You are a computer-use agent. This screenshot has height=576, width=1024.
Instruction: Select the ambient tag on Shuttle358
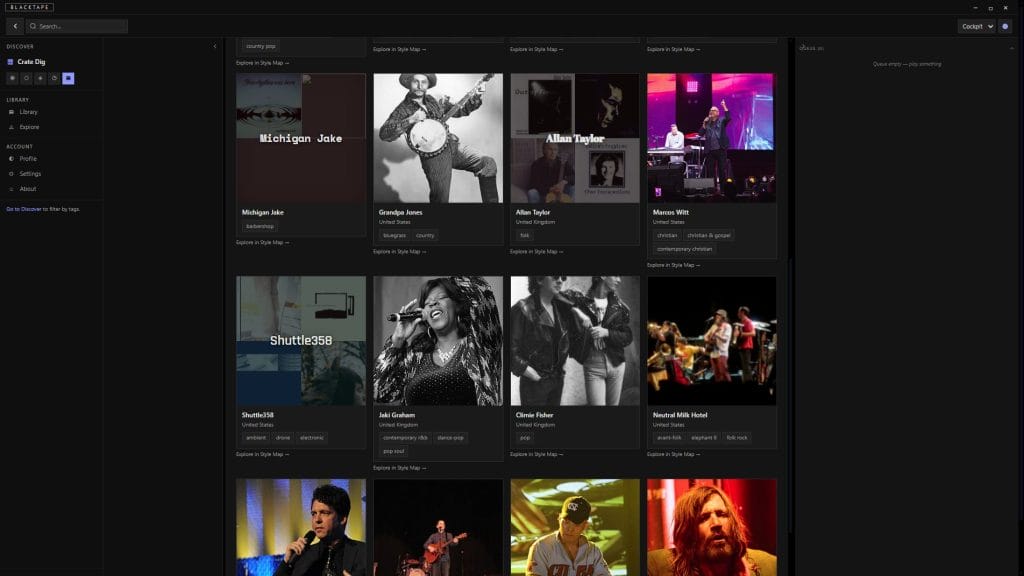(x=257, y=438)
